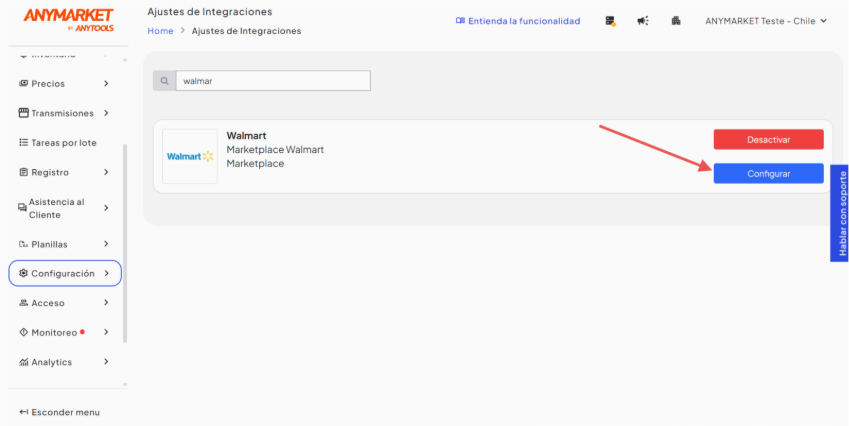Click the Desactivar button for Walmart
Image resolution: width=849 pixels, height=426 pixels.
[x=768, y=140]
